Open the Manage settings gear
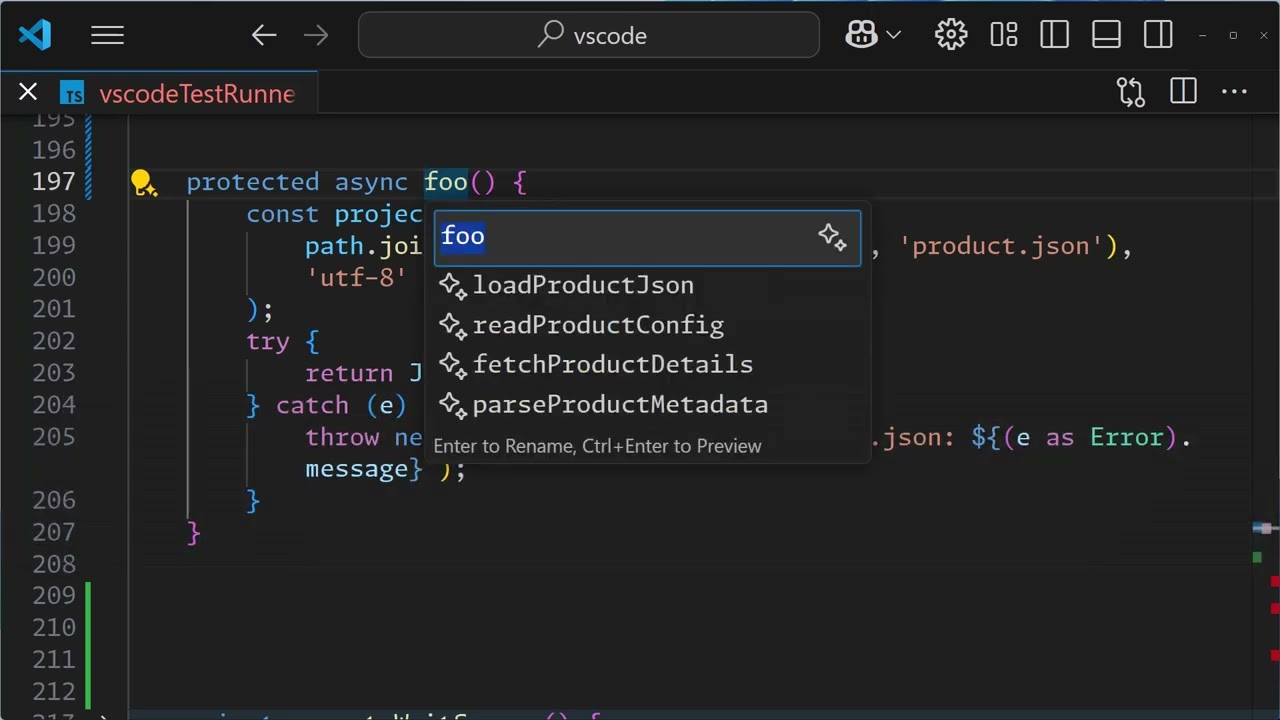 click(950, 35)
